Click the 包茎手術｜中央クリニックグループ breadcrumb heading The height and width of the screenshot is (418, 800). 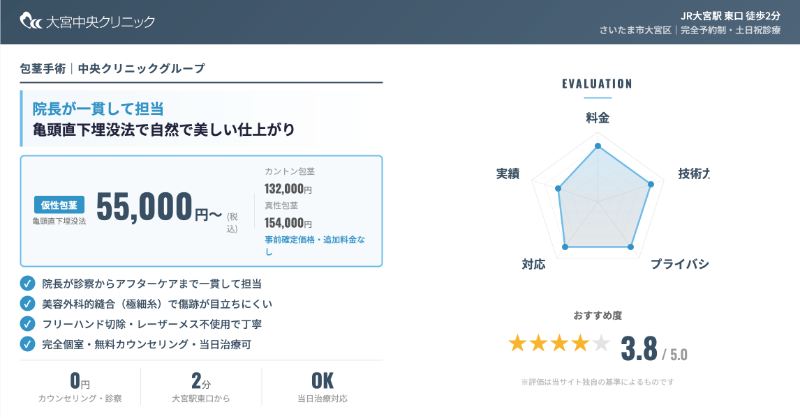click(x=112, y=68)
